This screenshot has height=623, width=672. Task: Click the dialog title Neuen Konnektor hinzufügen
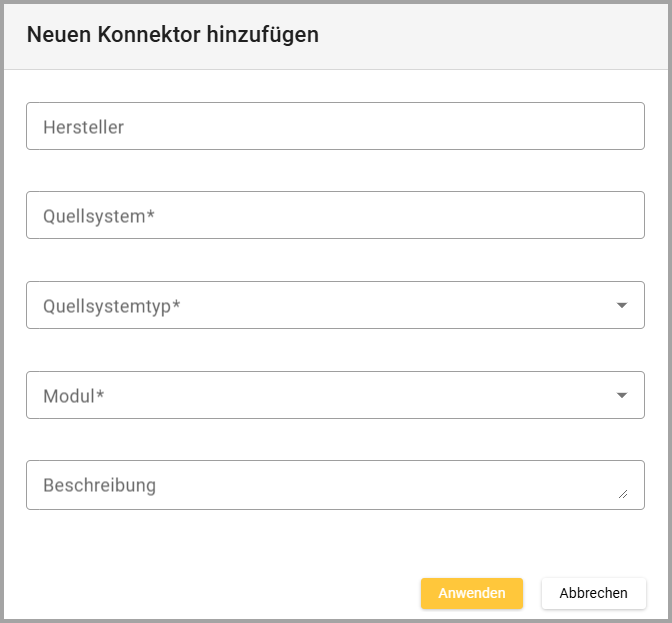coord(173,35)
